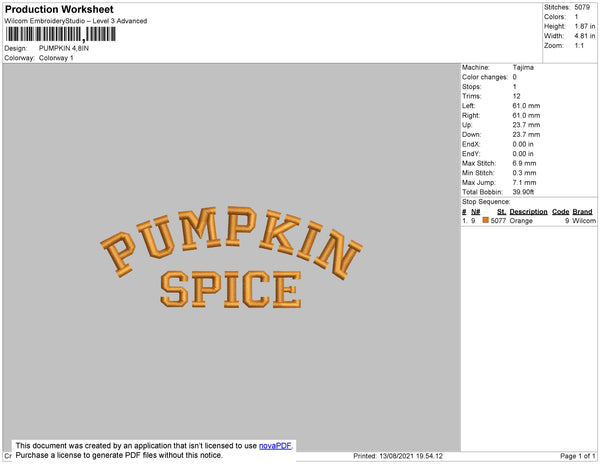Click the 'Stop Sequence:' heading
600x464 pixels.
486,202
